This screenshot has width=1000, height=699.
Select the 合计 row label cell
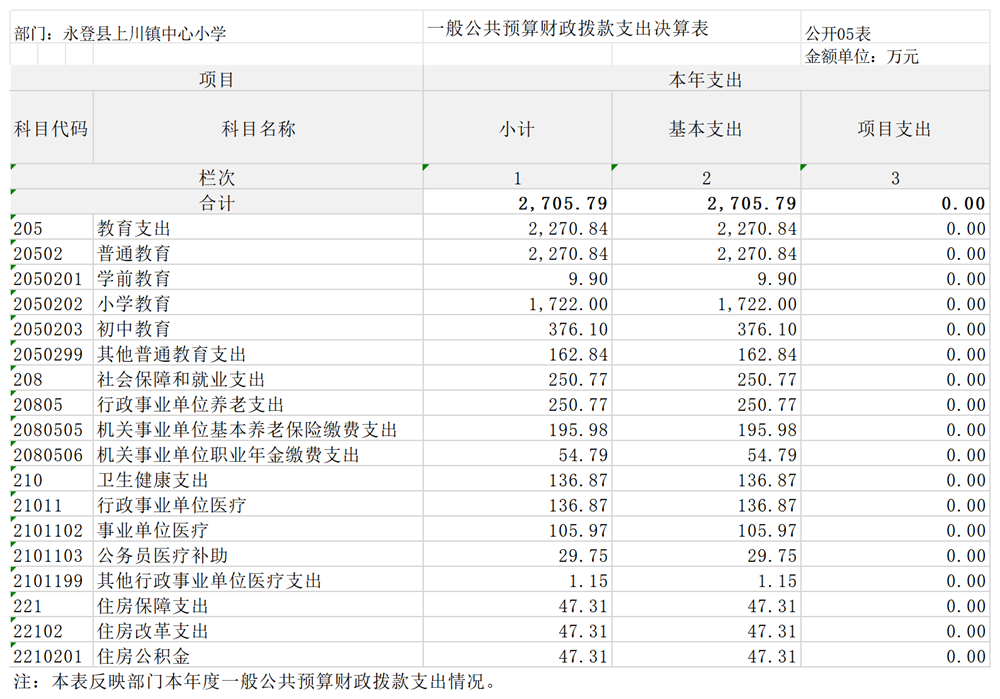point(217,203)
